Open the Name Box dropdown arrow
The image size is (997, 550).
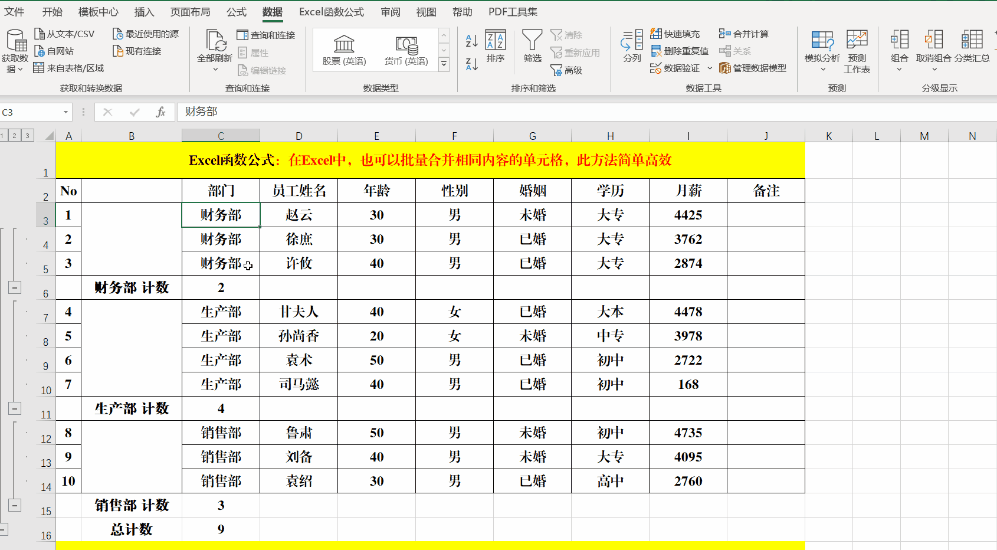click(x=65, y=113)
